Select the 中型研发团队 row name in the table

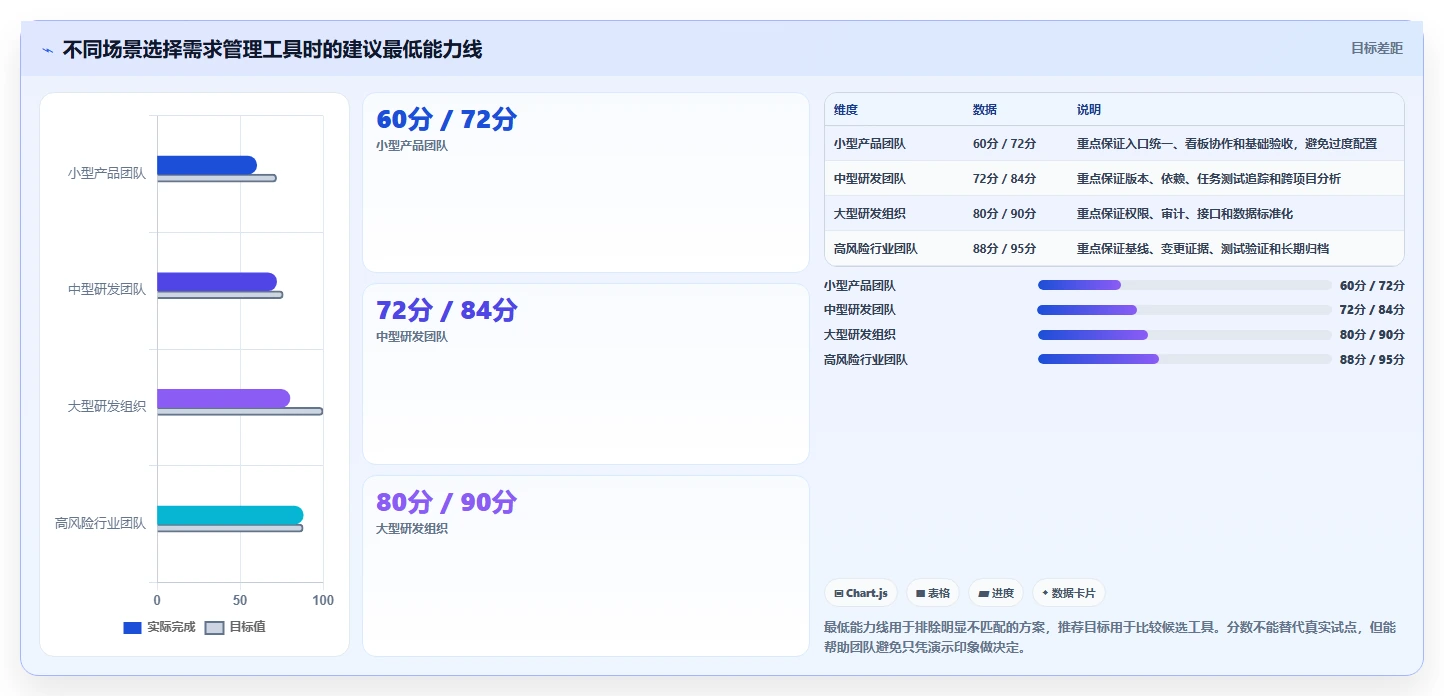tap(870, 179)
